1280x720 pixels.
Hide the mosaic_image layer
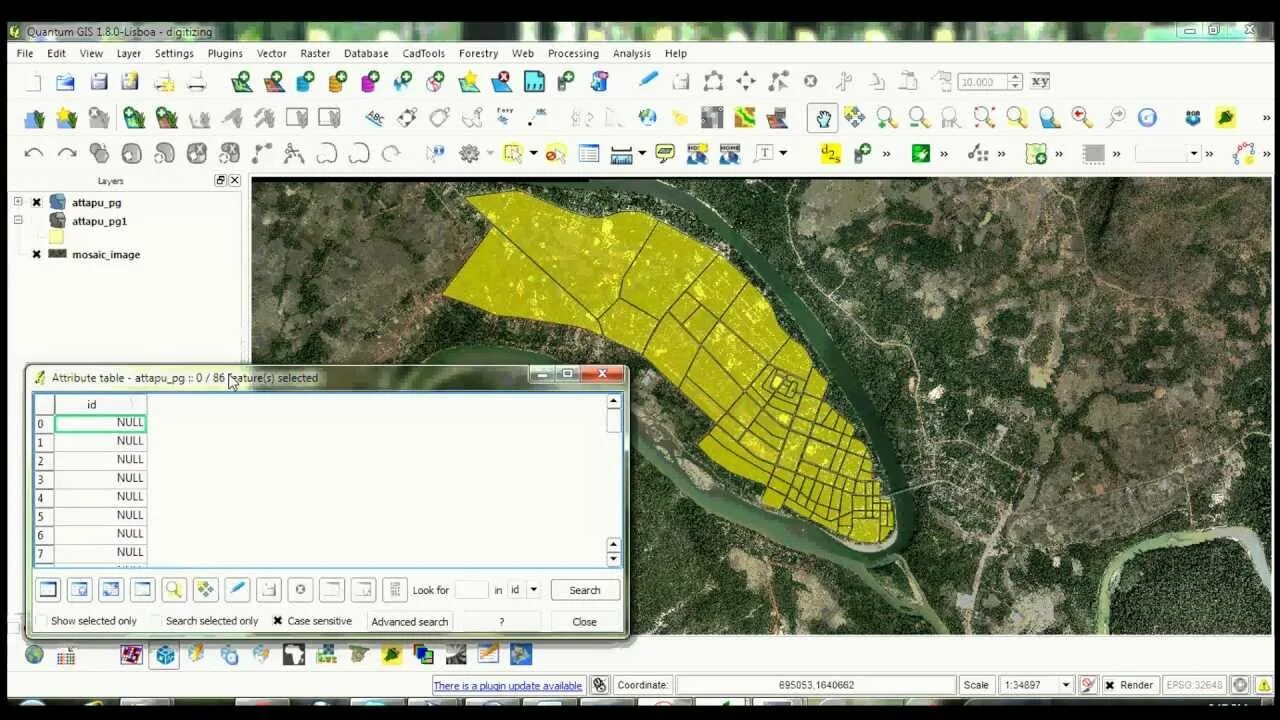[x=36, y=255]
